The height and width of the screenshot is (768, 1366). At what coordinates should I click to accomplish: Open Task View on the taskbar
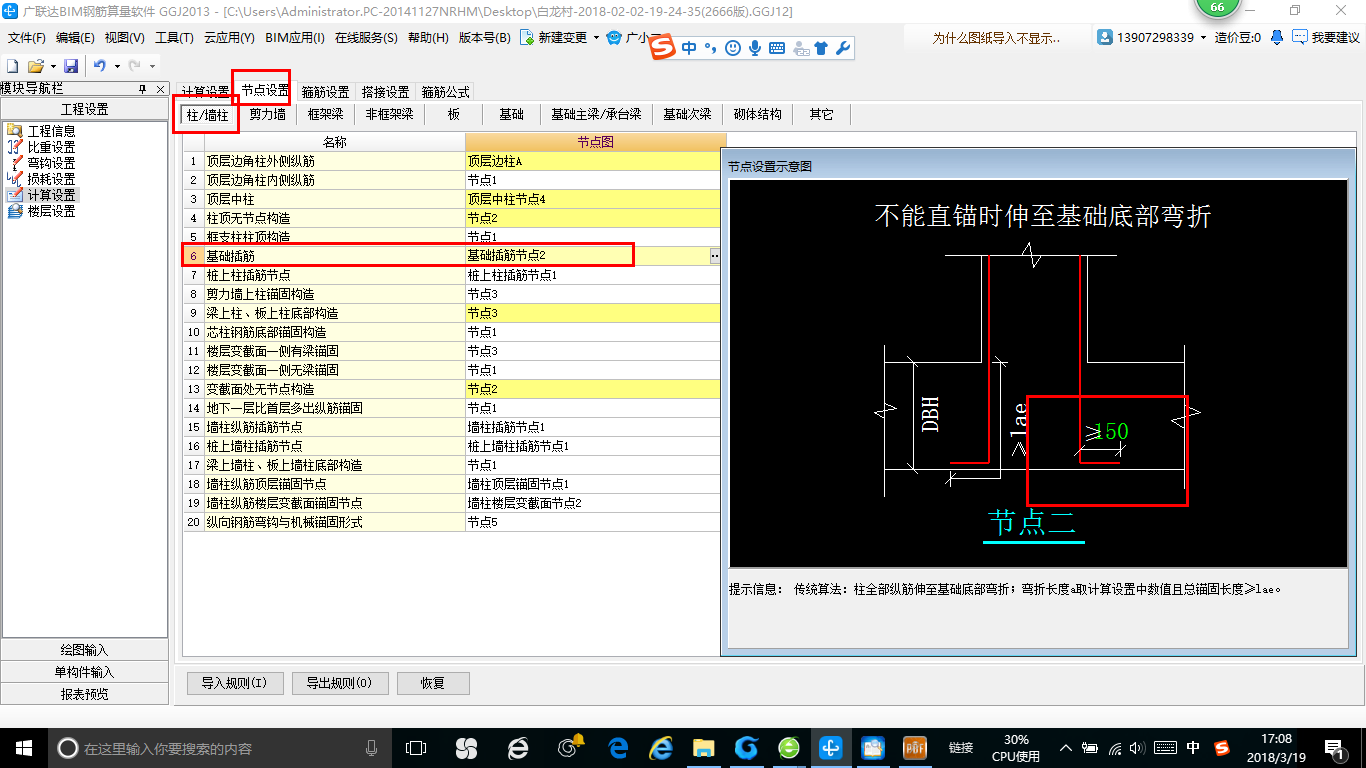pos(416,748)
